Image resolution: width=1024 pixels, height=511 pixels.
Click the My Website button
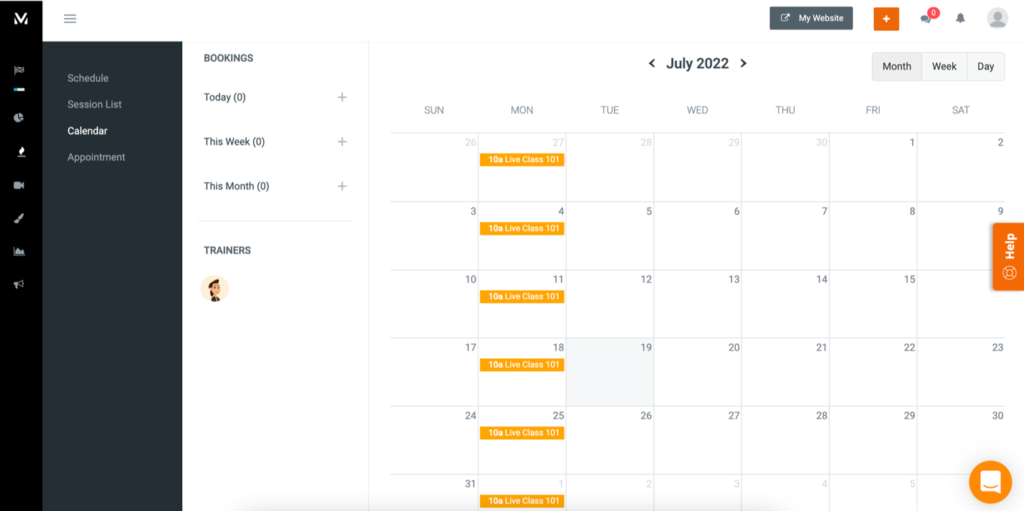click(811, 18)
